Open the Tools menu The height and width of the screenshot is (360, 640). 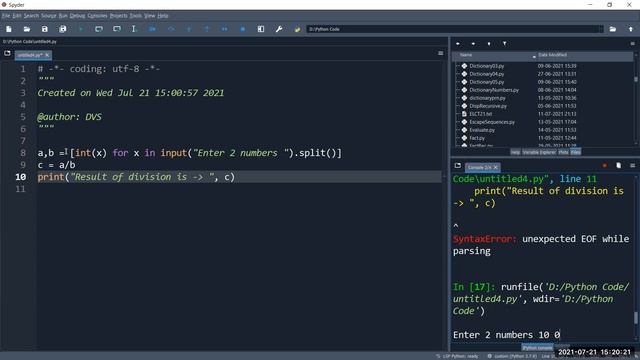136,16
